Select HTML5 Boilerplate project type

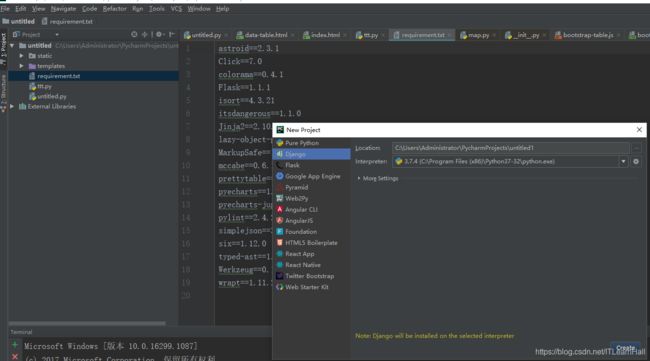point(311,243)
